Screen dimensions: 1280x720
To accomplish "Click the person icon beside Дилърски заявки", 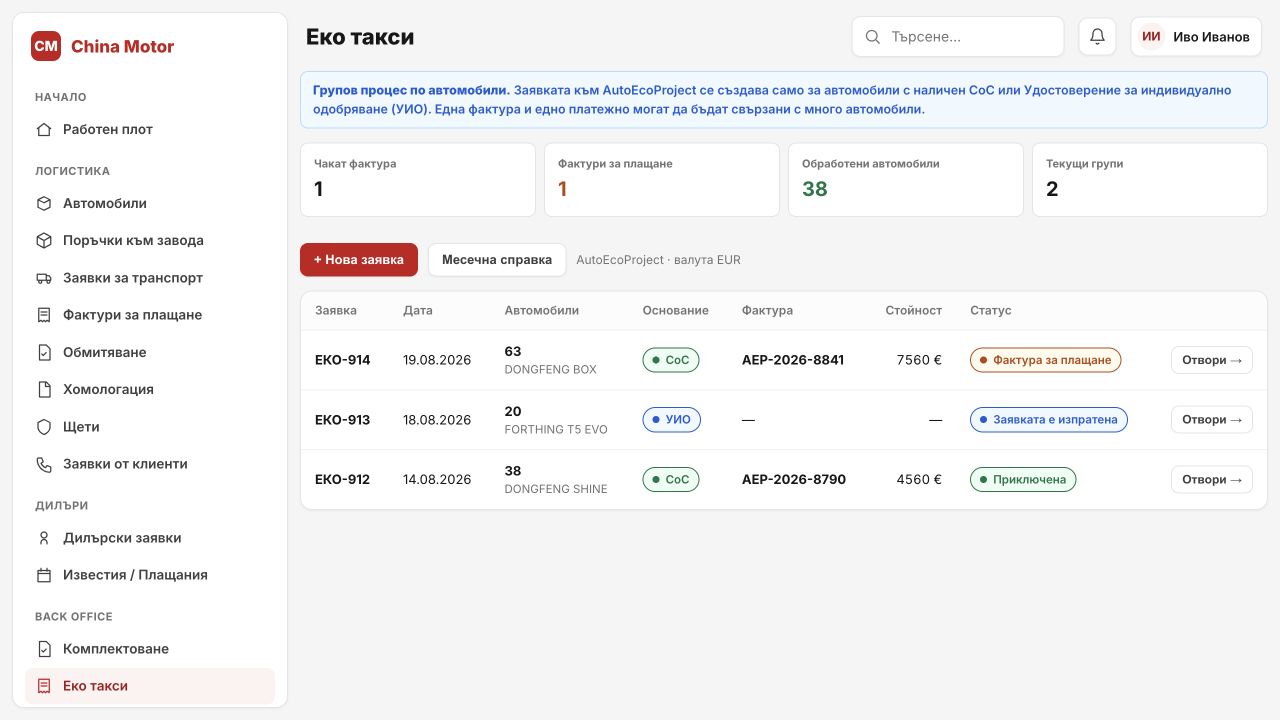I will click(x=44, y=538).
